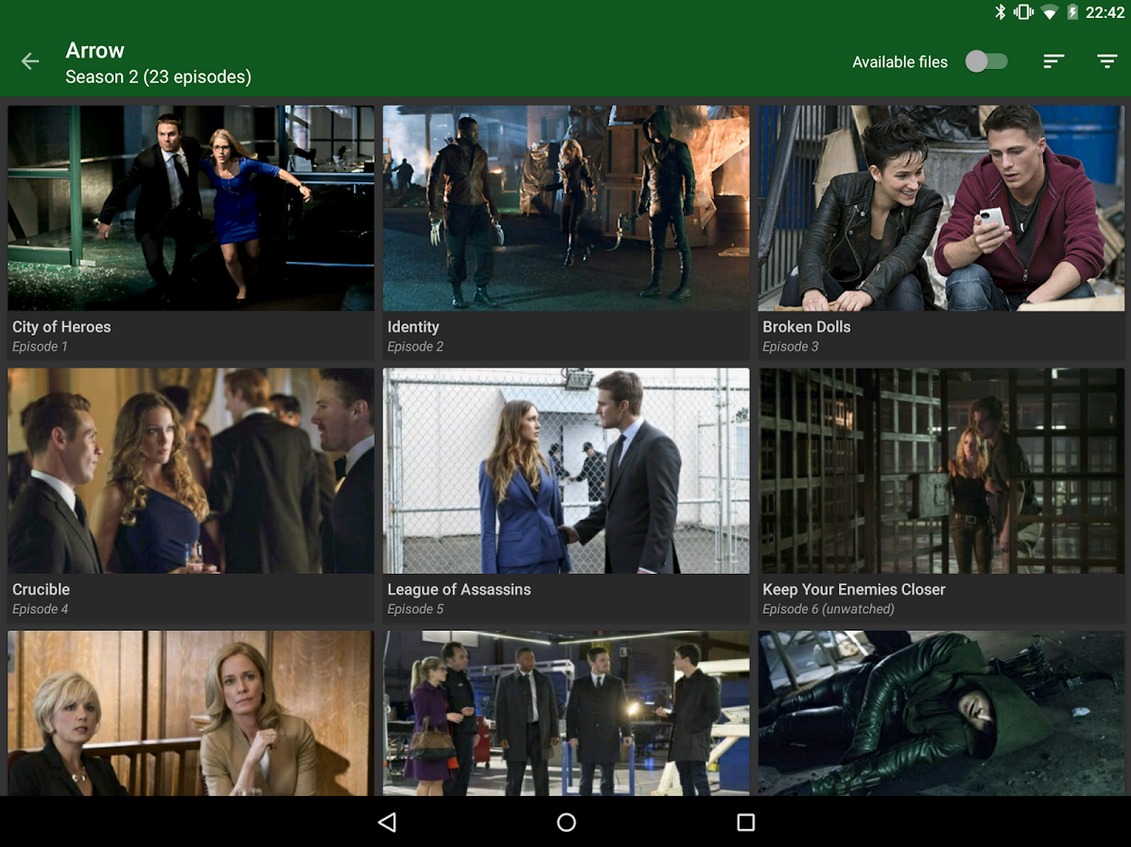
Task: Open the courtroom scene thumbnail with two blonde women
Action: click(191, 714)
